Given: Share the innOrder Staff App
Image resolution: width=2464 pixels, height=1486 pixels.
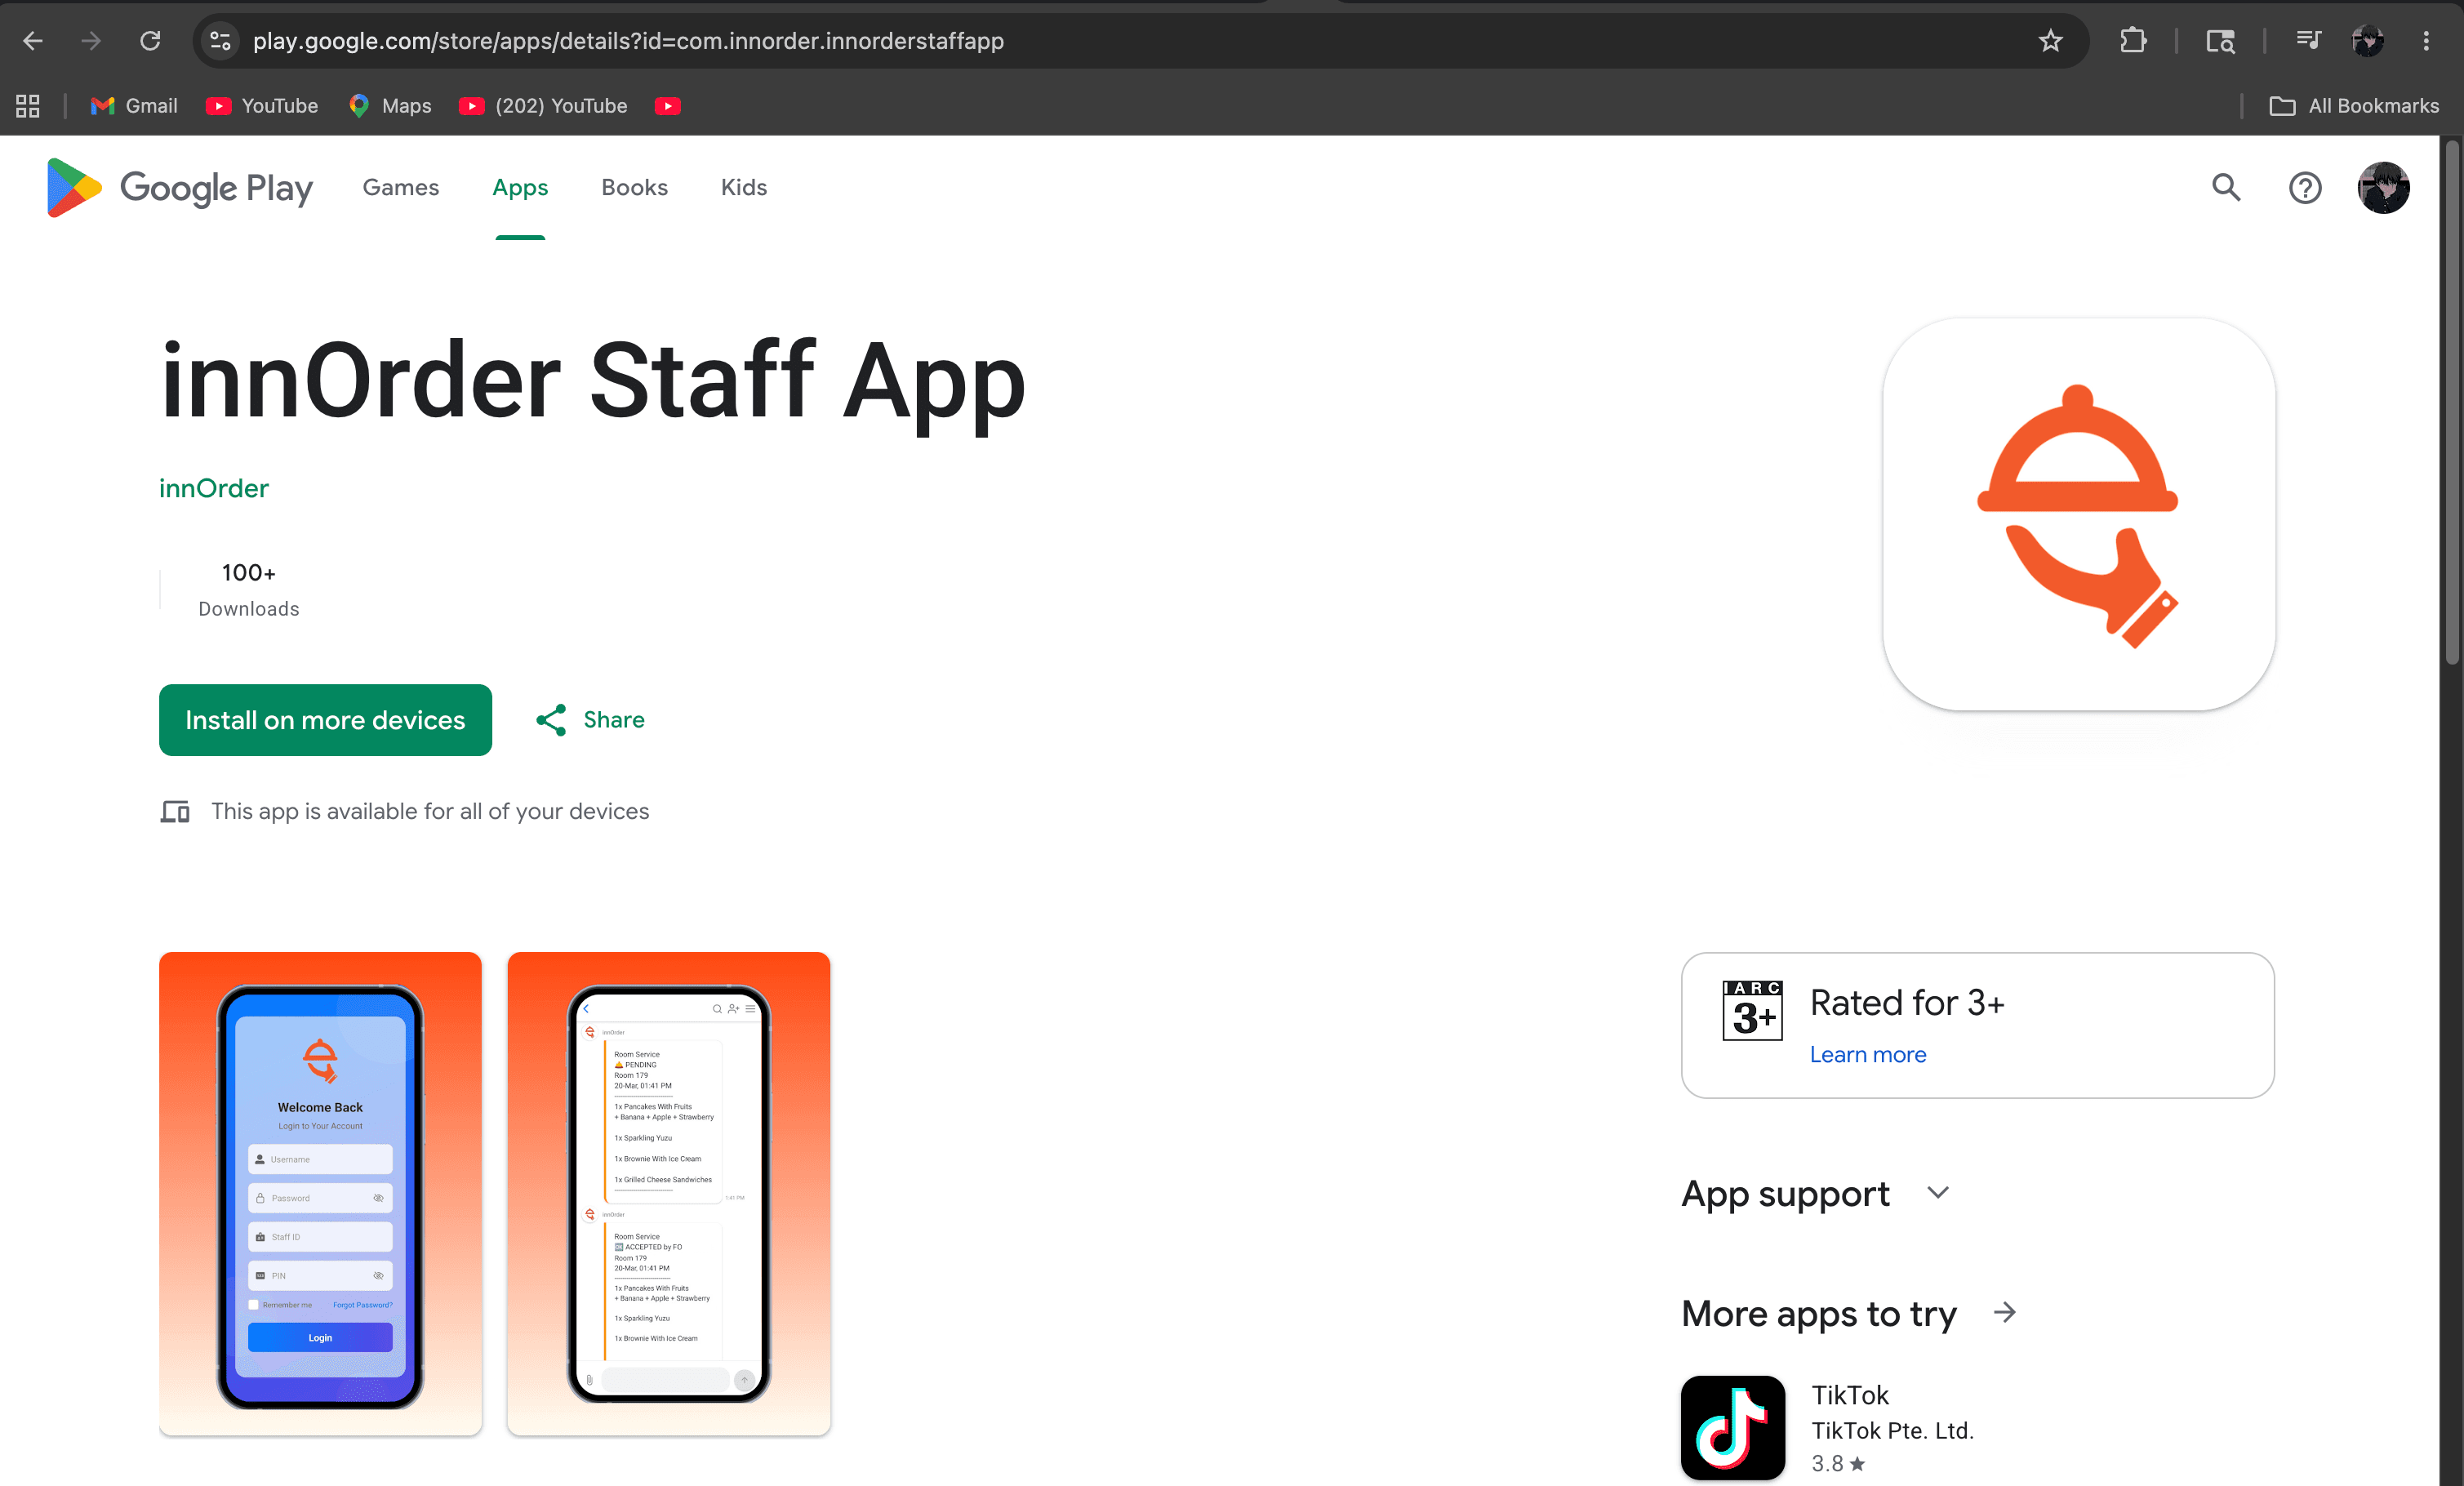Looking at the screenshot, I should [590, 720].
